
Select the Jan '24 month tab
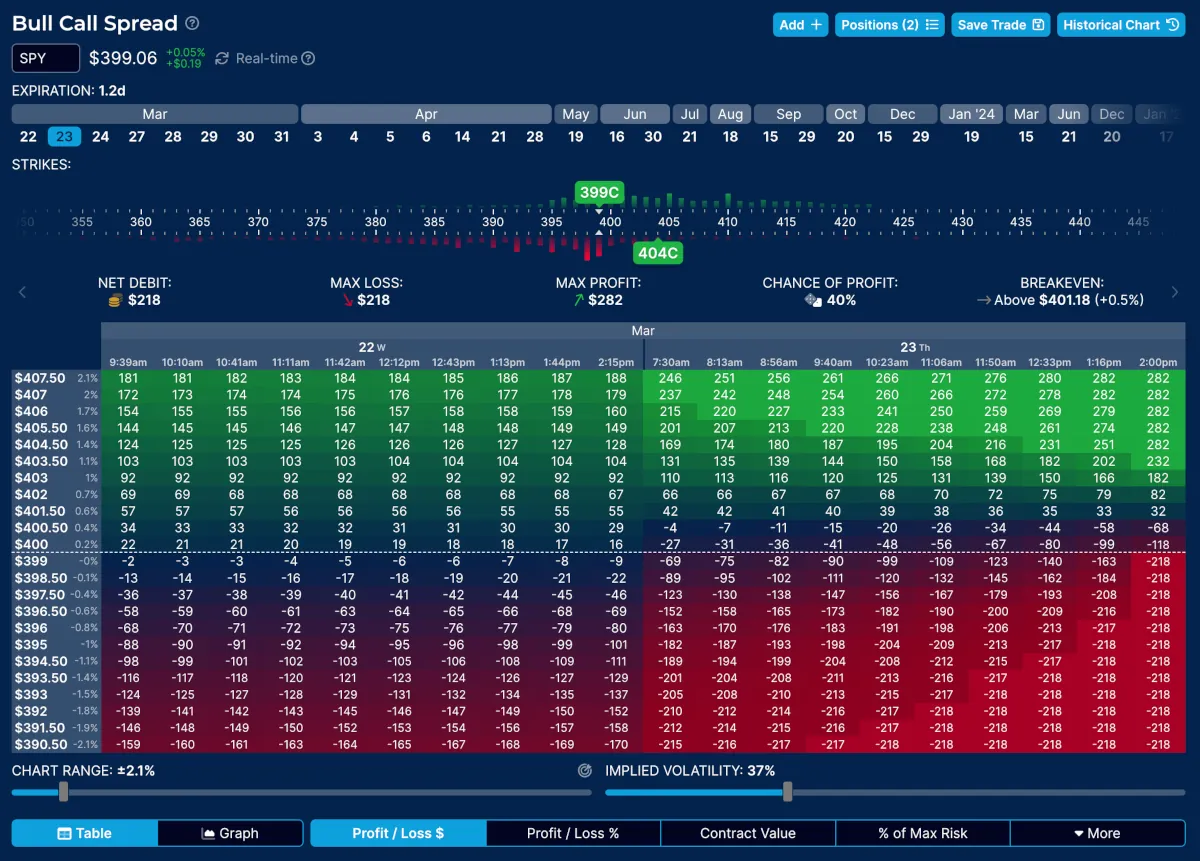[970, 113]
